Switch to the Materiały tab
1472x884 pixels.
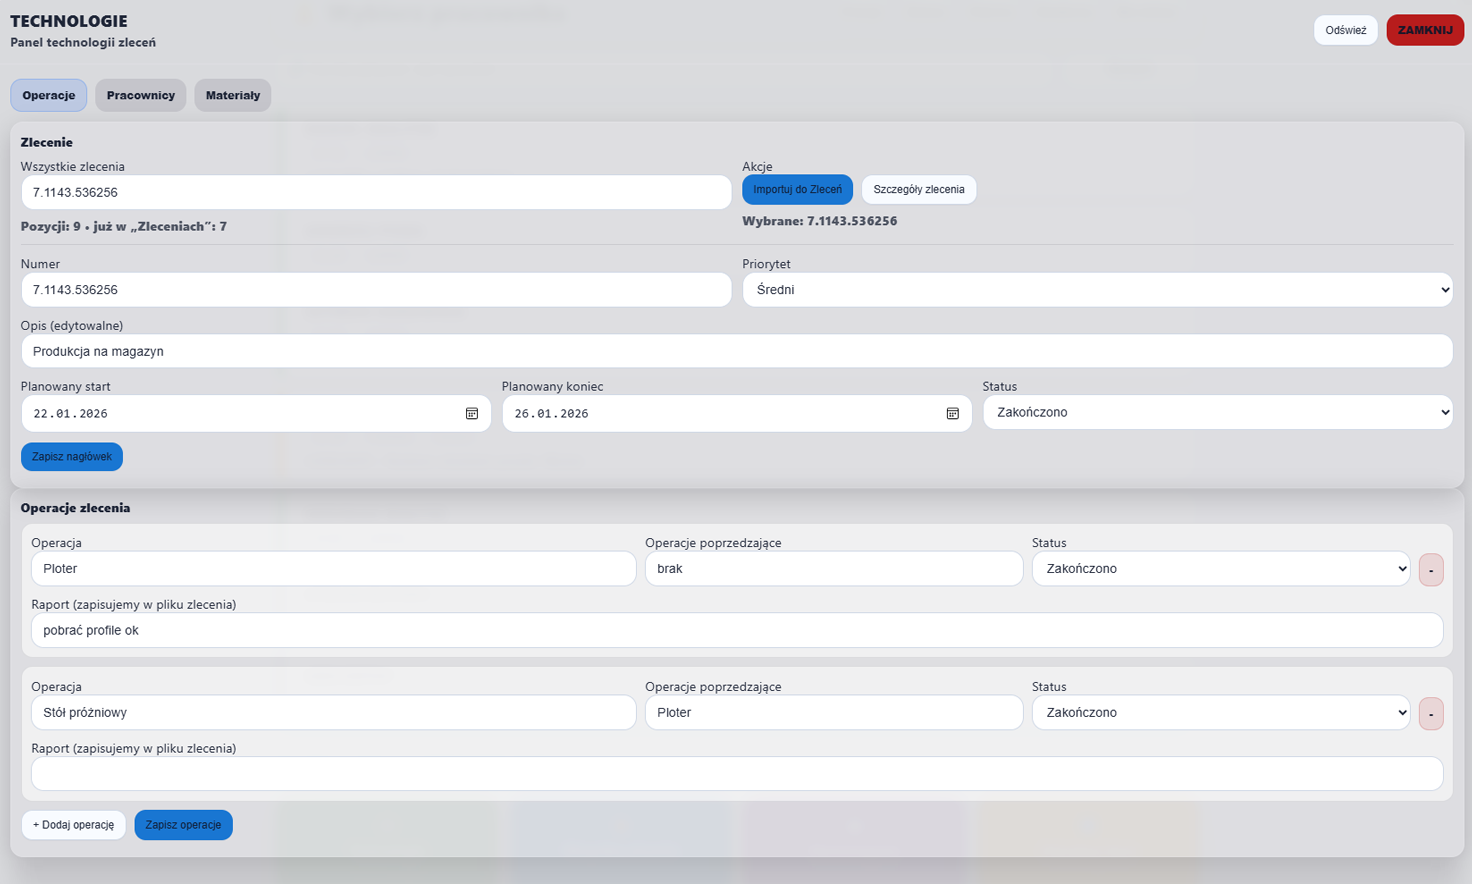pyautogui.click(x=232, y=95)
